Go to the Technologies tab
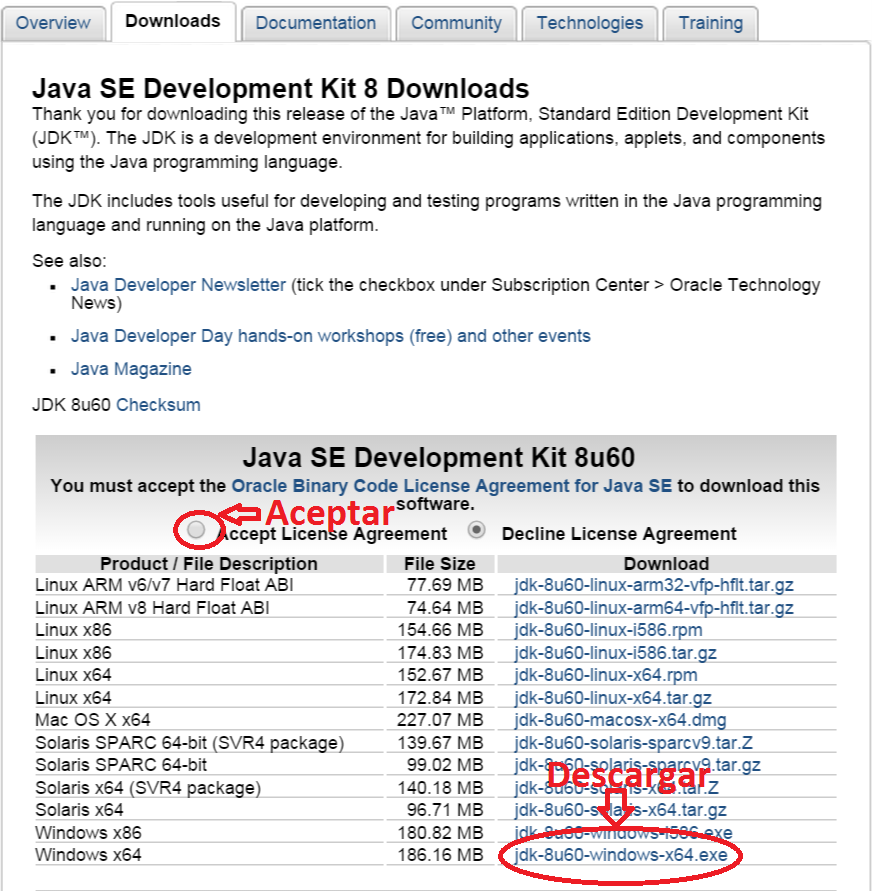 (590, 22)
